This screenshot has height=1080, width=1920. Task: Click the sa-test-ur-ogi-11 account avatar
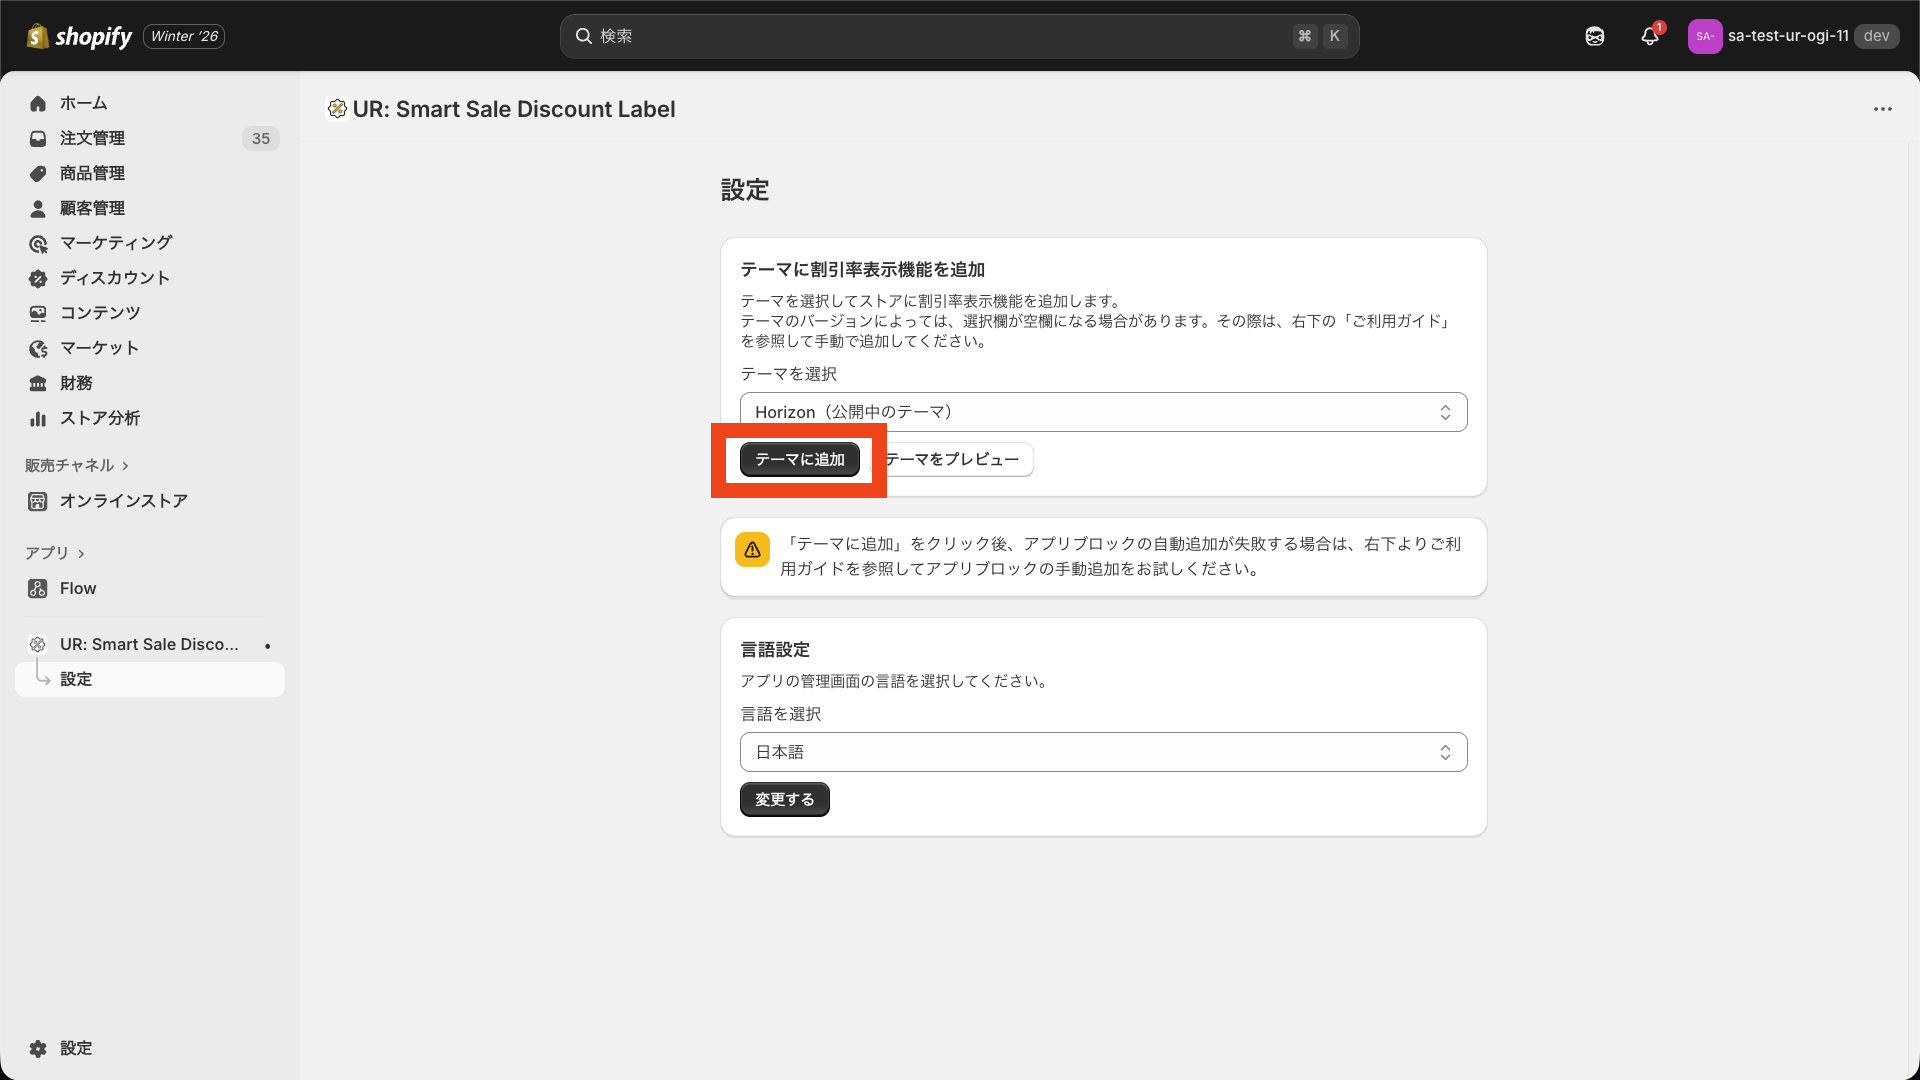pyautogui.click(x=1706, y=36)
